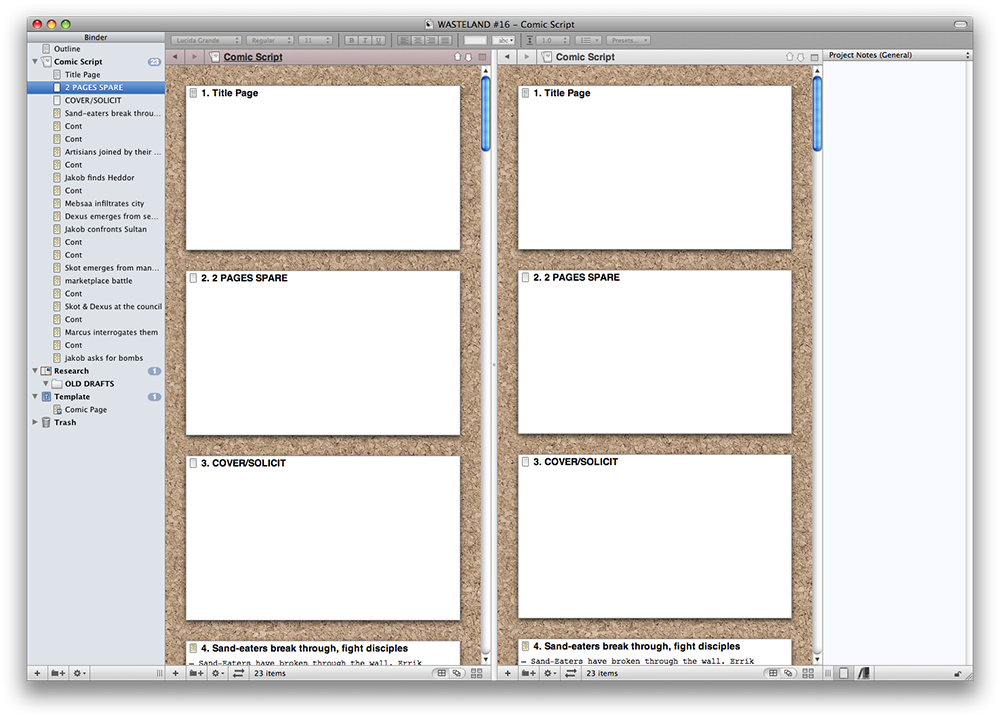Click the add item plus in right editor footer
This screenshot has width=1000, height=718.
pyautogui.click(x=507, y=674)
